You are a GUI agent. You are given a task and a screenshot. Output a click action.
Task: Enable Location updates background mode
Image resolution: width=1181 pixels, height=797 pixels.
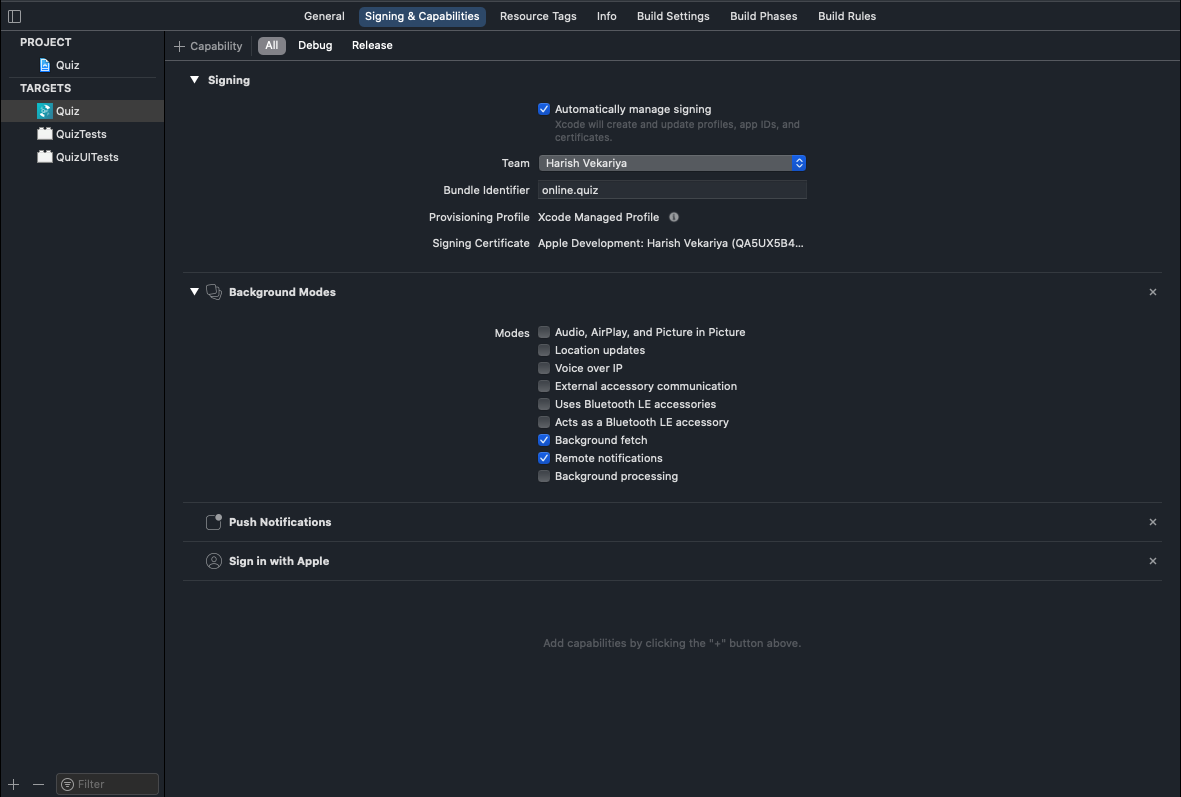[544, 350]
